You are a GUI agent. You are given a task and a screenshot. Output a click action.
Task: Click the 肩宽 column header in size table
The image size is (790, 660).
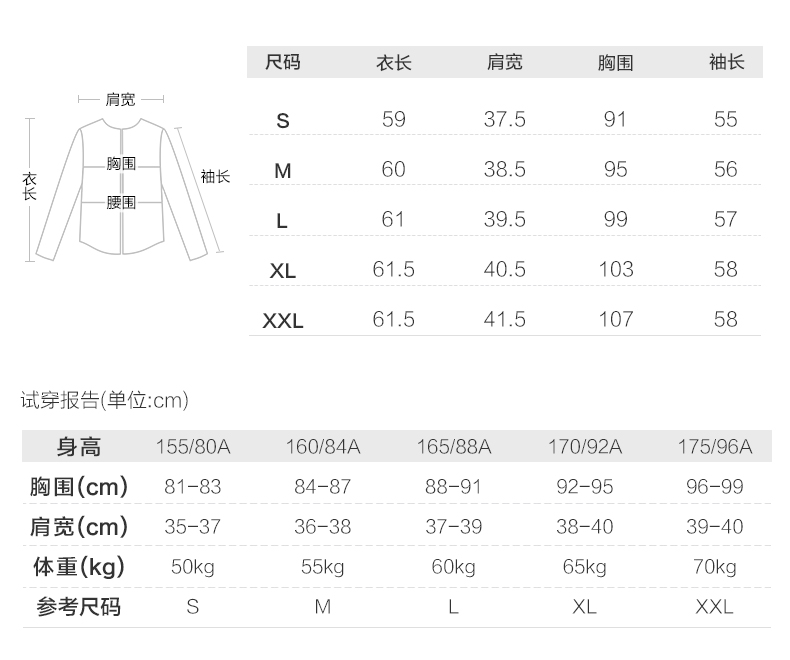click(x=504, y=63)
